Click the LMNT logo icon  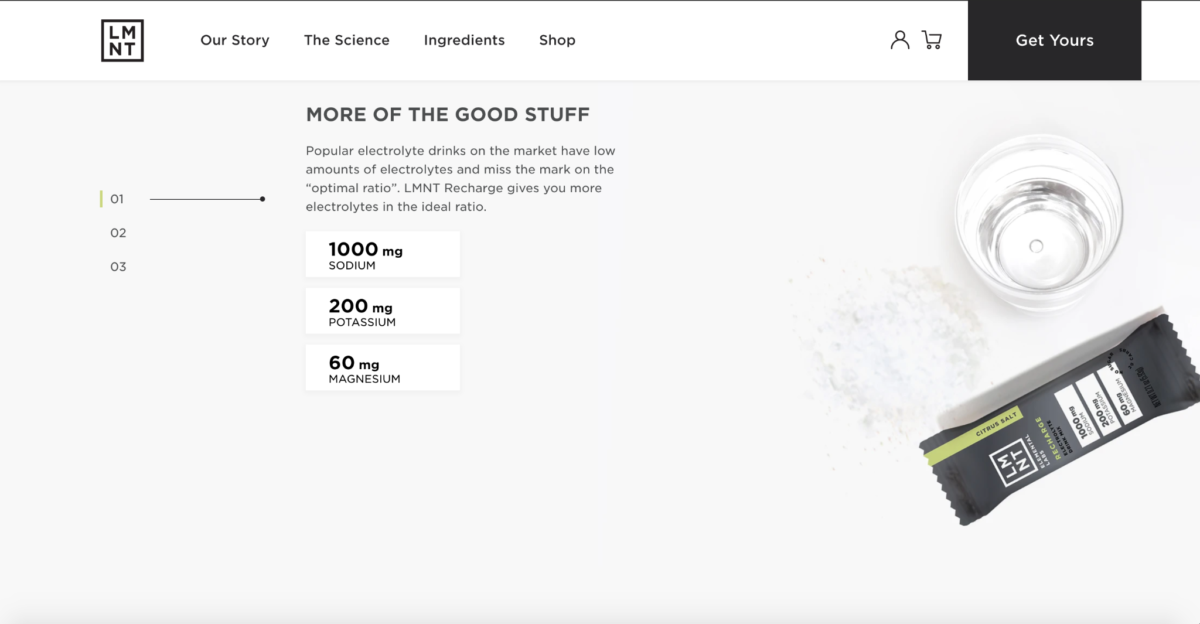(x=122, y=40)
